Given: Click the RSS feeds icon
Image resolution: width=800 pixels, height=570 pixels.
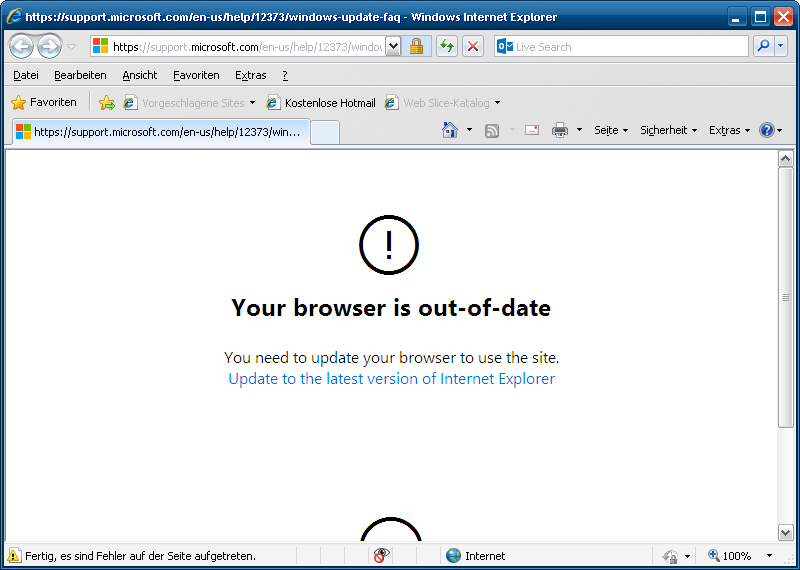Looking at the screenshot, I should [x=492, y=131].
